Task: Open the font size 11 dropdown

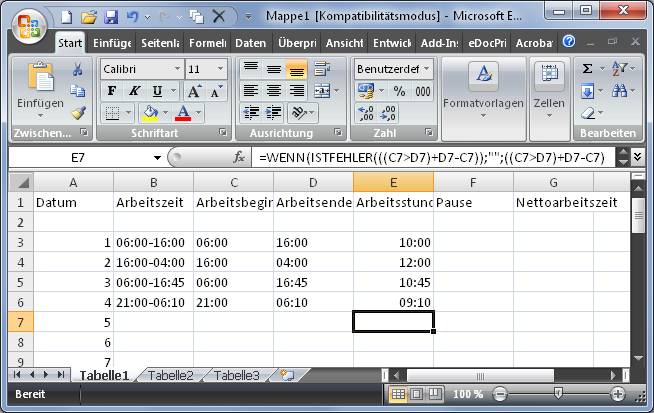Action: pos(221,69)
